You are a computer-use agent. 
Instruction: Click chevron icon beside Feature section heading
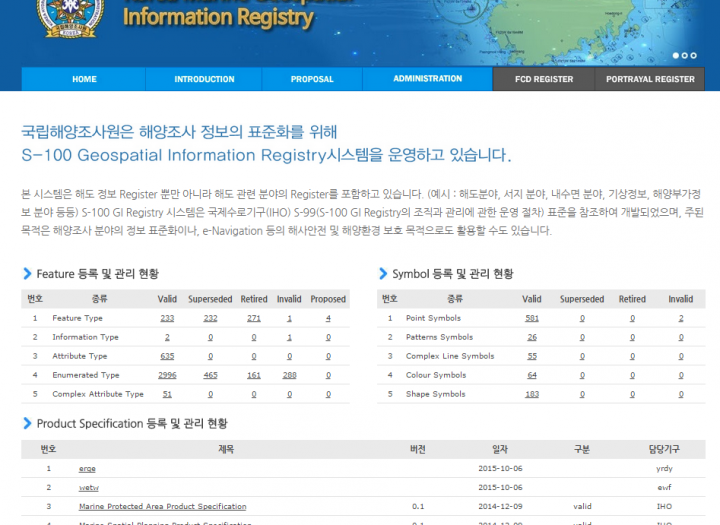point(26,274)
